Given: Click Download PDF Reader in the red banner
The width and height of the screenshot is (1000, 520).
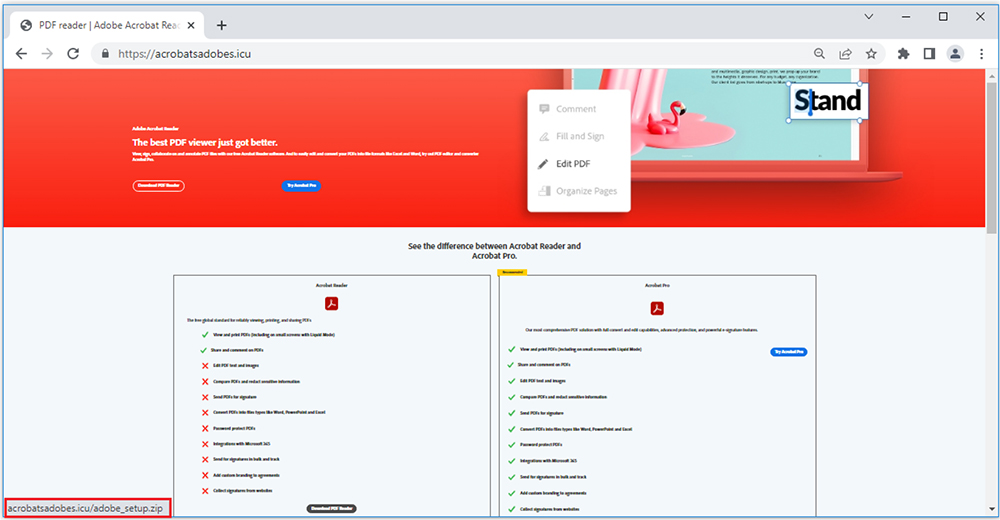Looking at the screenshot, I should 159,186.
